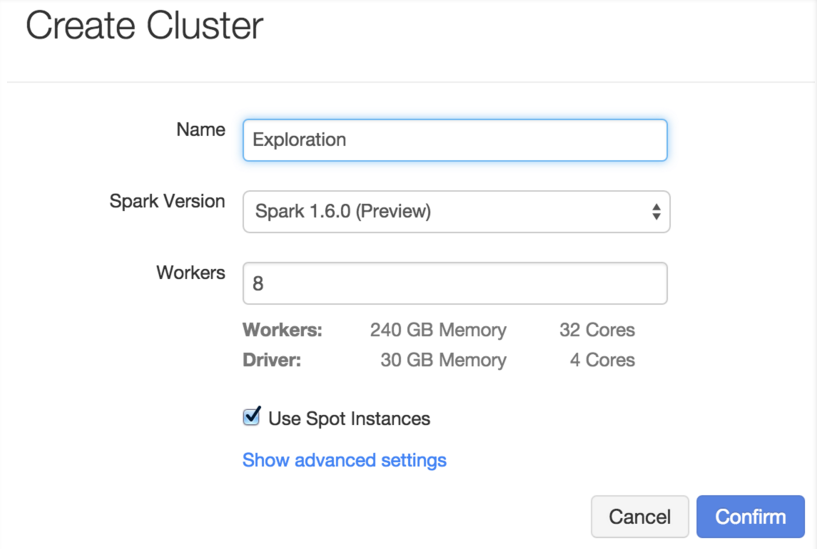The image size is (817, 549).
Task: Click the Name field containing Exploration
Action: [454, 140]
